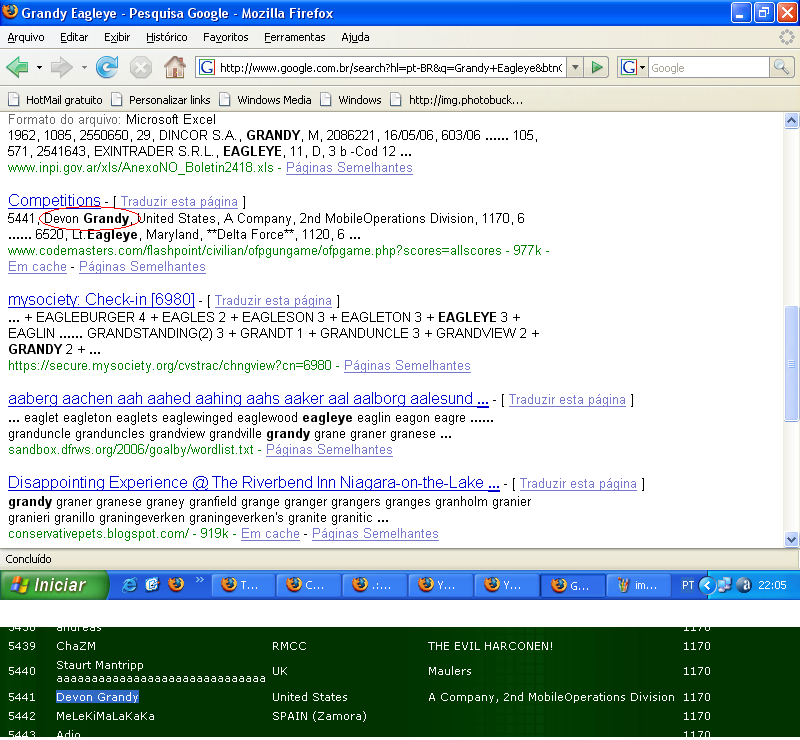The image size is (800, 740).
Task: Click the network connection tray icon
Action: pos(724,585)
